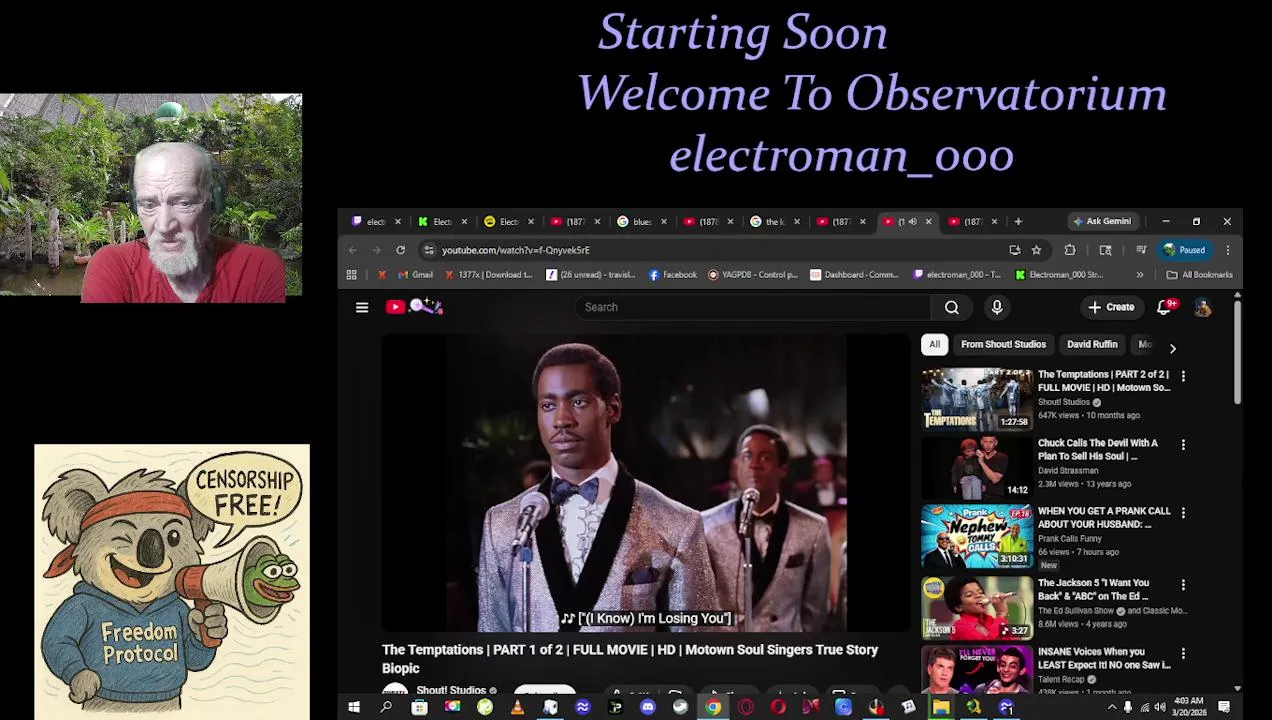This screenshot has height=720, width=1272.
Task: Open Steam from the taskbar
Action: click(x=681, y=708)
